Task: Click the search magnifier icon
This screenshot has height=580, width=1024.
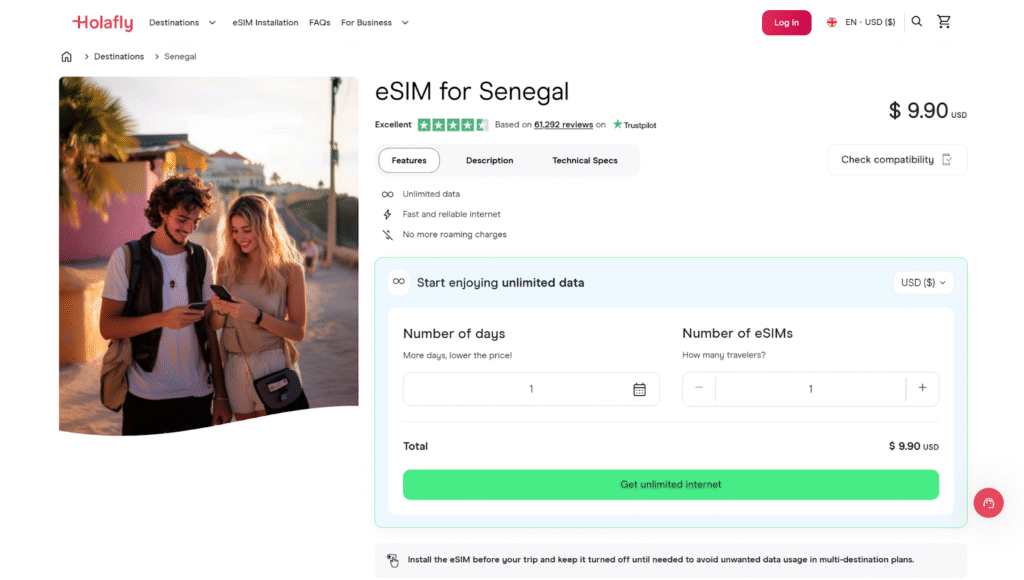Action: [x=917, y=22]
